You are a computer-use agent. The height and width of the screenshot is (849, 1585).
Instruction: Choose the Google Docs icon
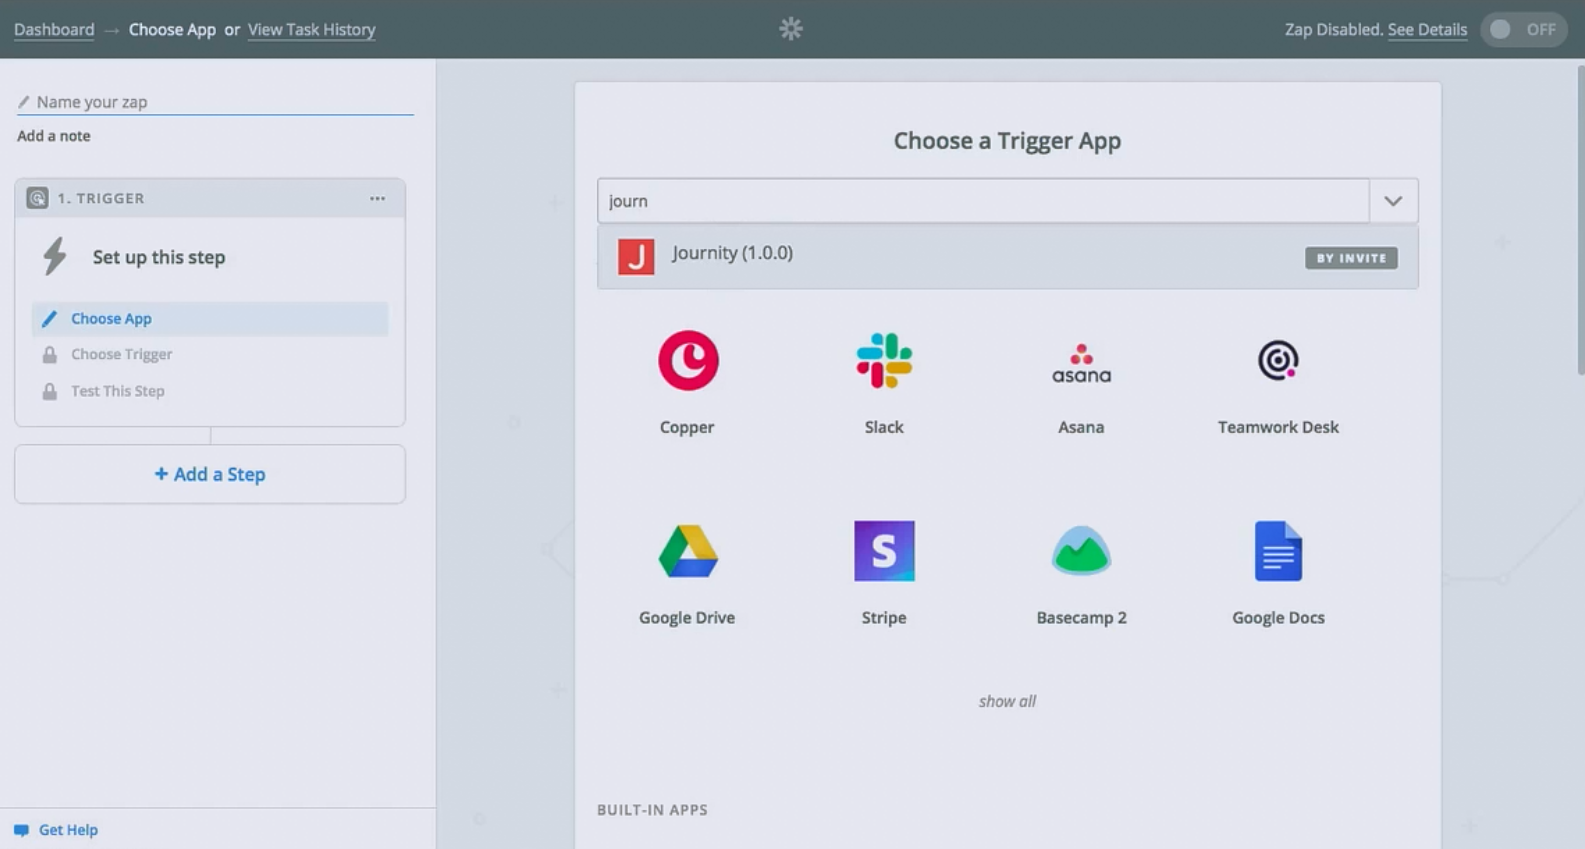click(x=1278, y=551)
